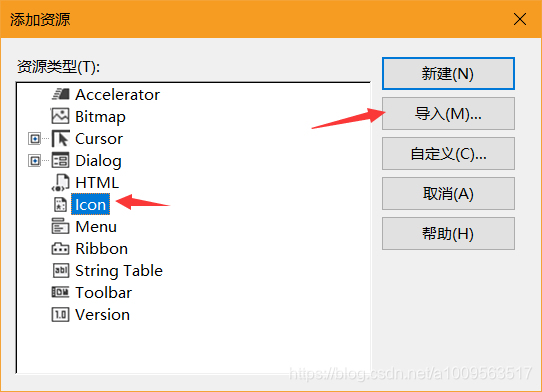
Task: Click the Accelerator resource icon
Action: coord(60,94)
